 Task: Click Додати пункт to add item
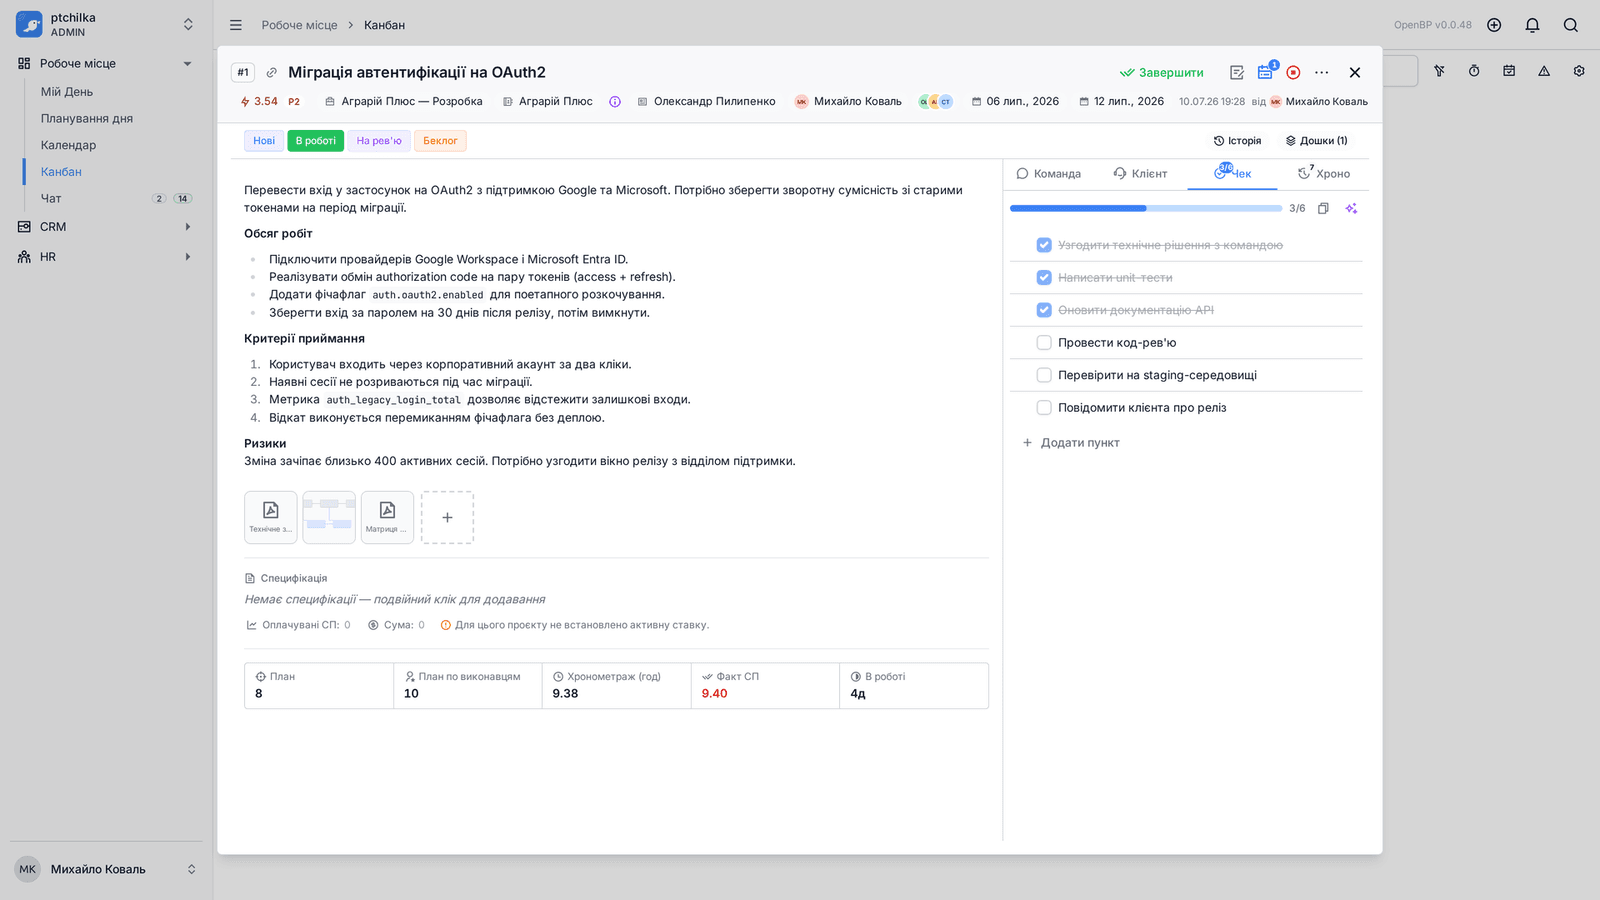coord(1071,443)
